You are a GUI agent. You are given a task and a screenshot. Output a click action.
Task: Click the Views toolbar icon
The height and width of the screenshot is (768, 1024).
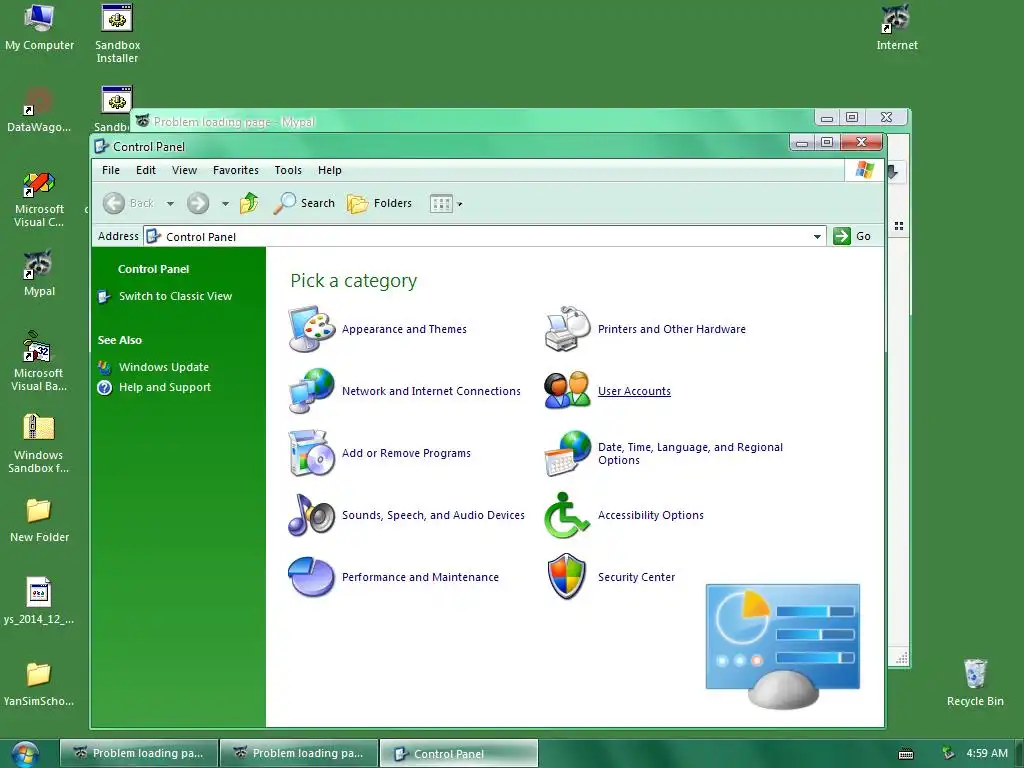coord(441,204)
